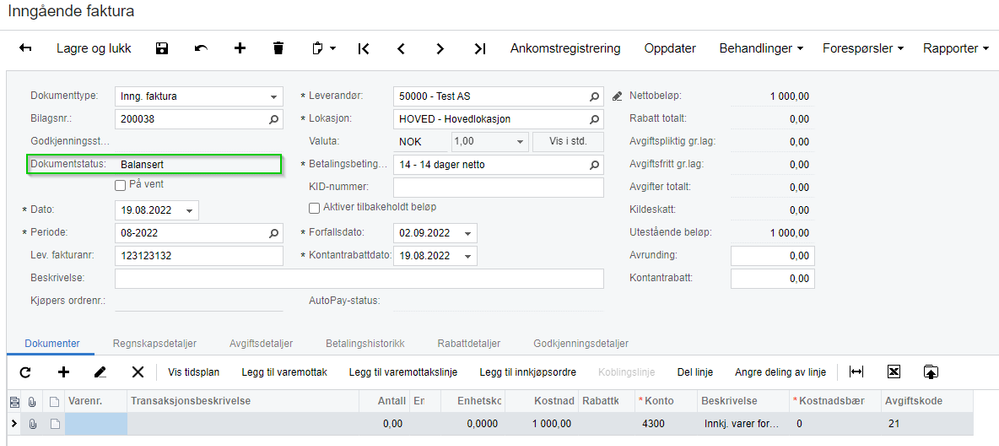Click the Oppdater button

(670, 48)
